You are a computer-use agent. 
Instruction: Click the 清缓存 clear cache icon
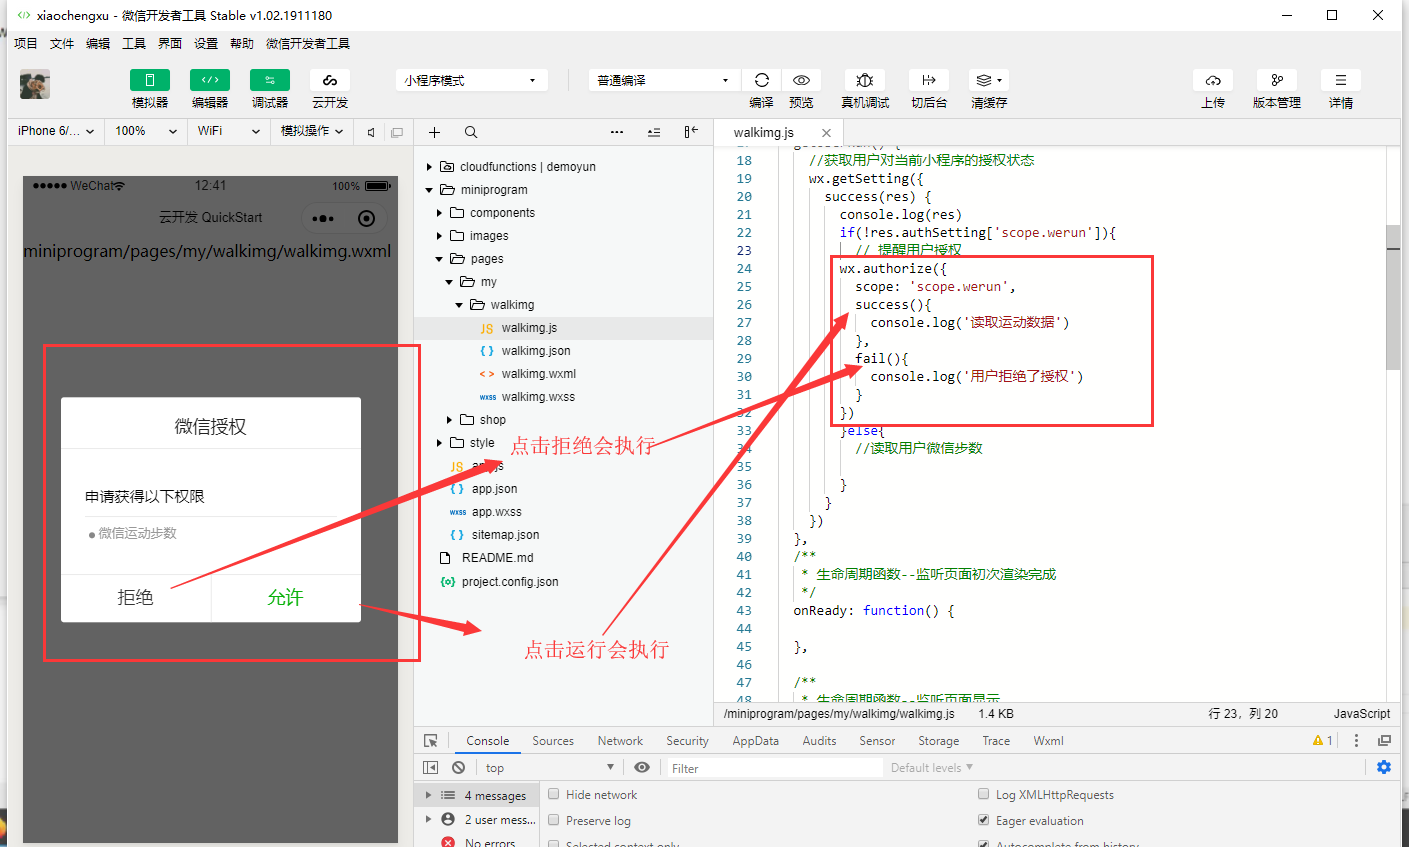pos(989,80)
